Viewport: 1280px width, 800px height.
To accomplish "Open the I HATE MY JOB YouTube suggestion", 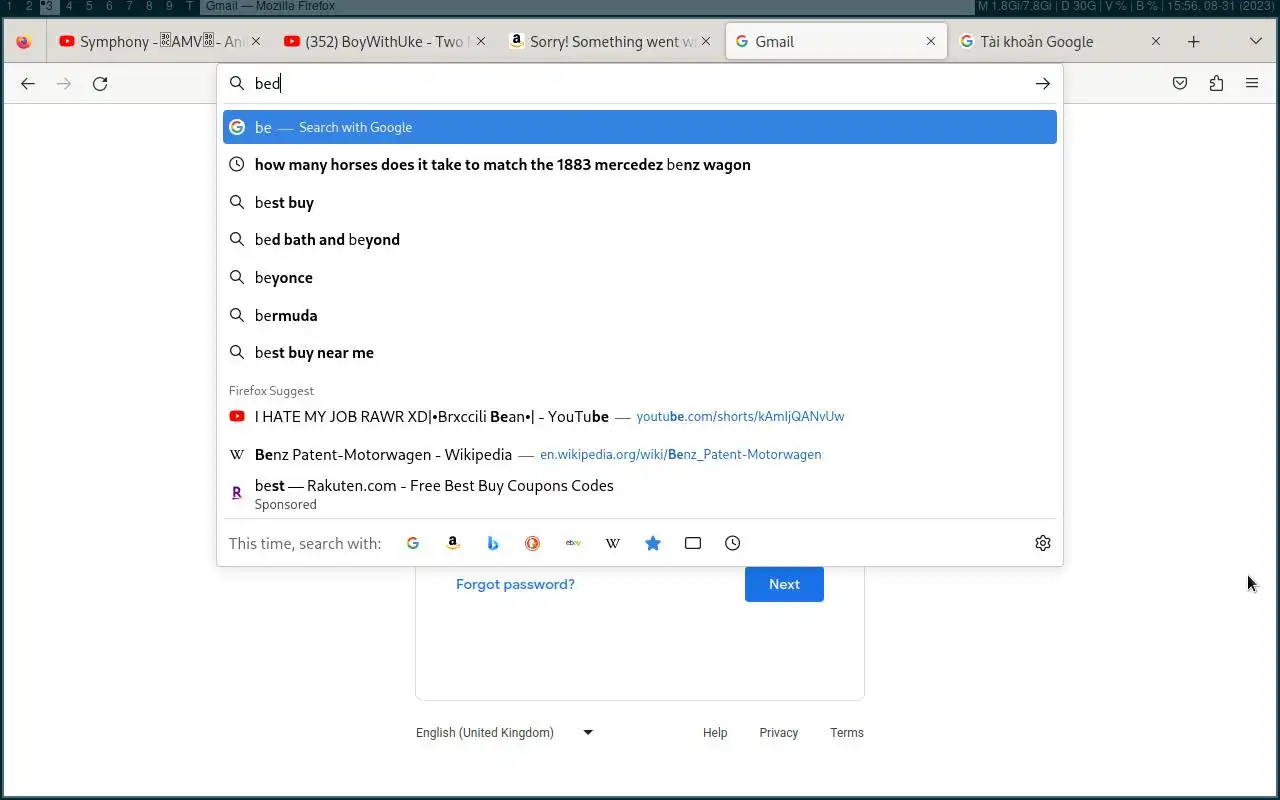I will [640, 416].
